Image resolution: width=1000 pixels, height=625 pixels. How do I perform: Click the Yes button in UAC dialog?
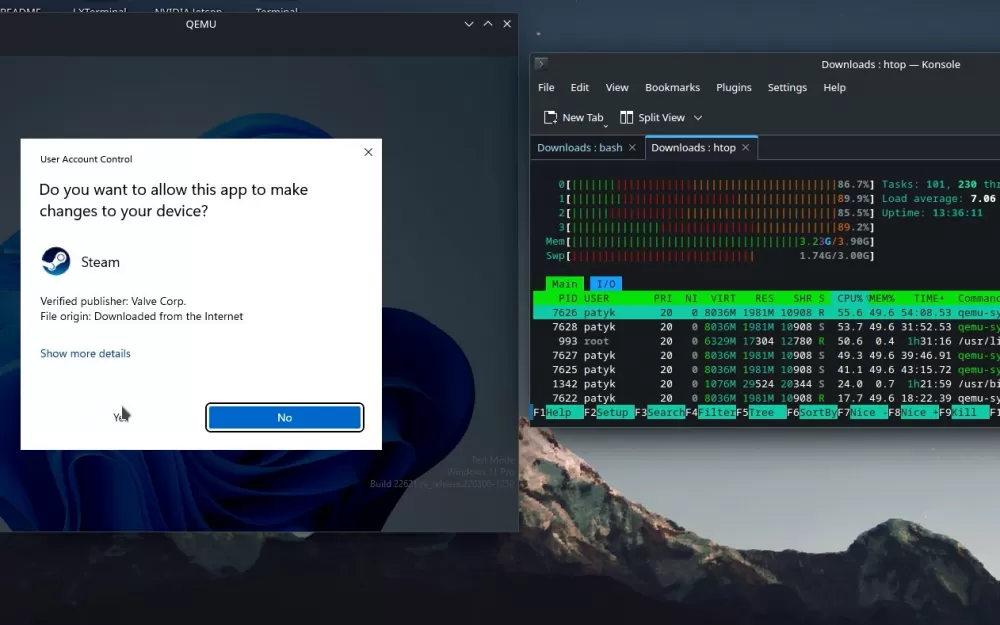pos(121,417)
